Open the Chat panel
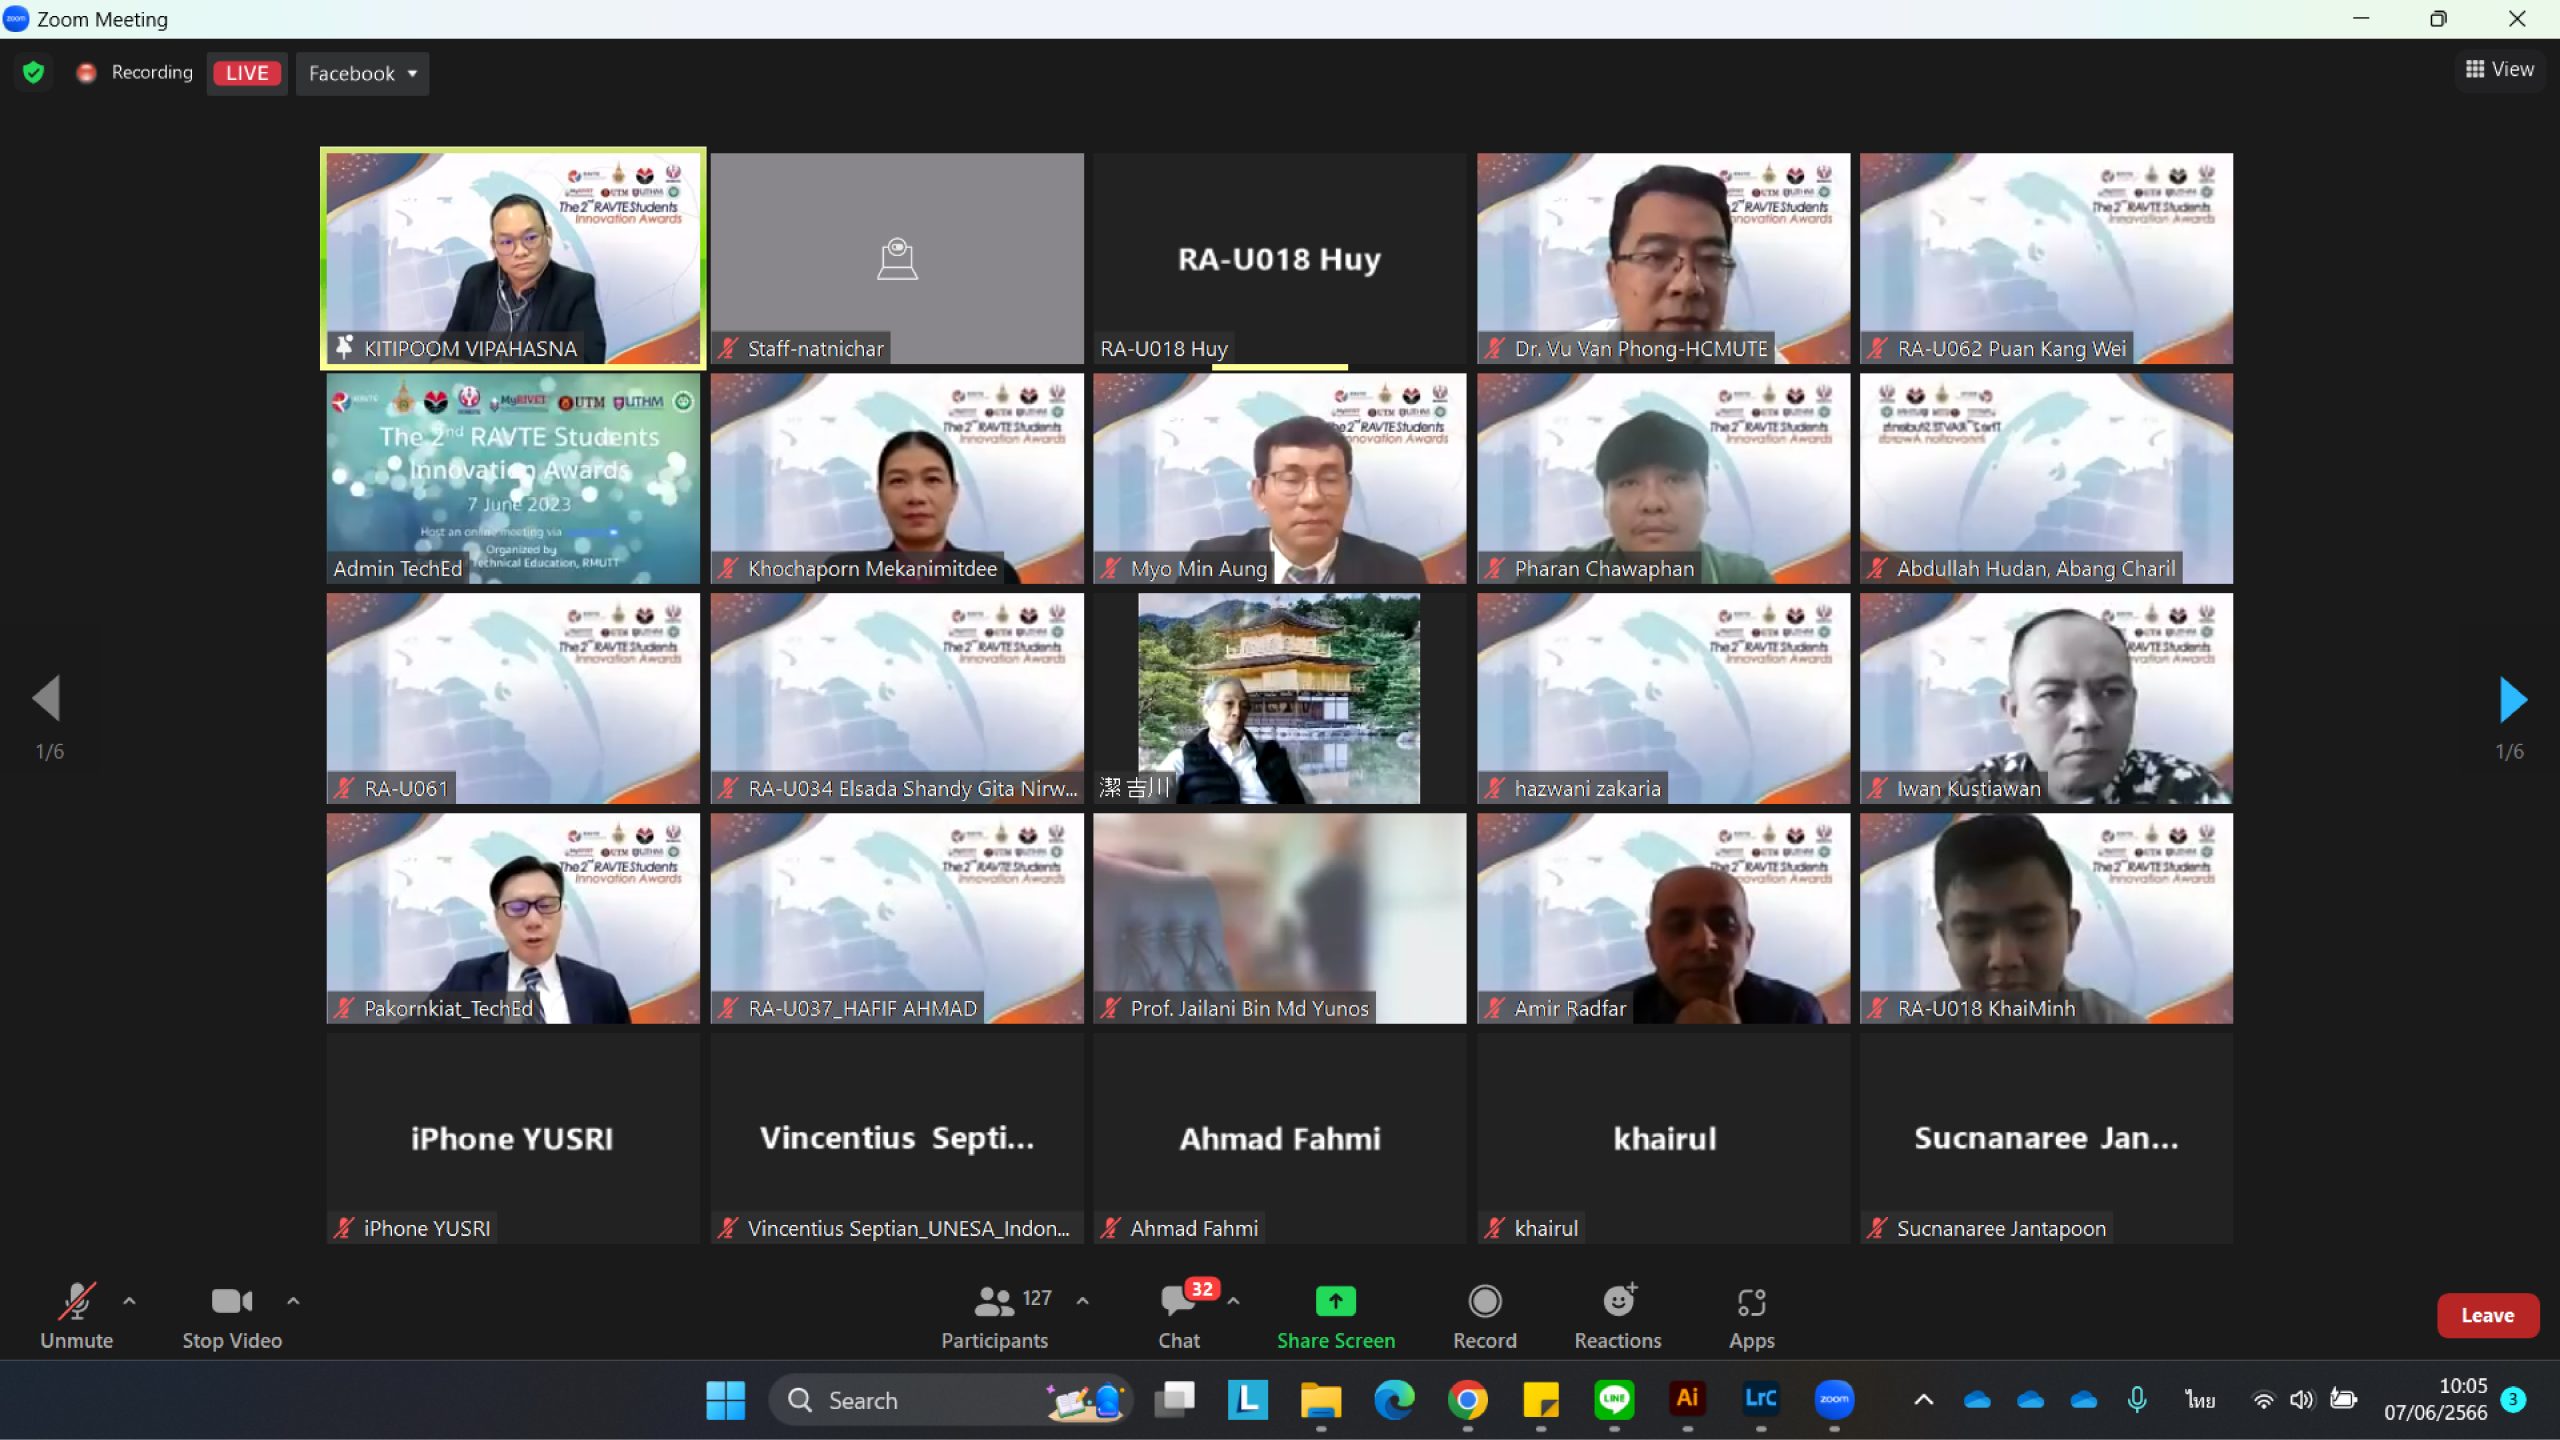Image resolution: width=2560 pixels, height=1440 pixels. click(x=1180, y=1317)
